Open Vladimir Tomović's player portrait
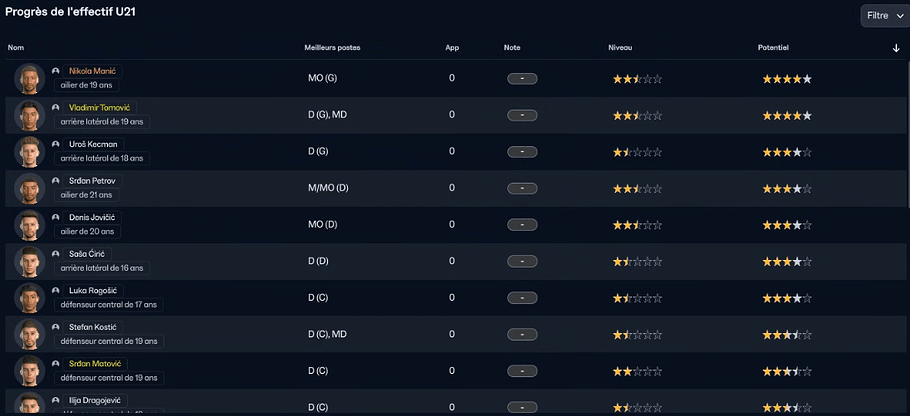The image size is (910, 416). [x=30, y=115]
